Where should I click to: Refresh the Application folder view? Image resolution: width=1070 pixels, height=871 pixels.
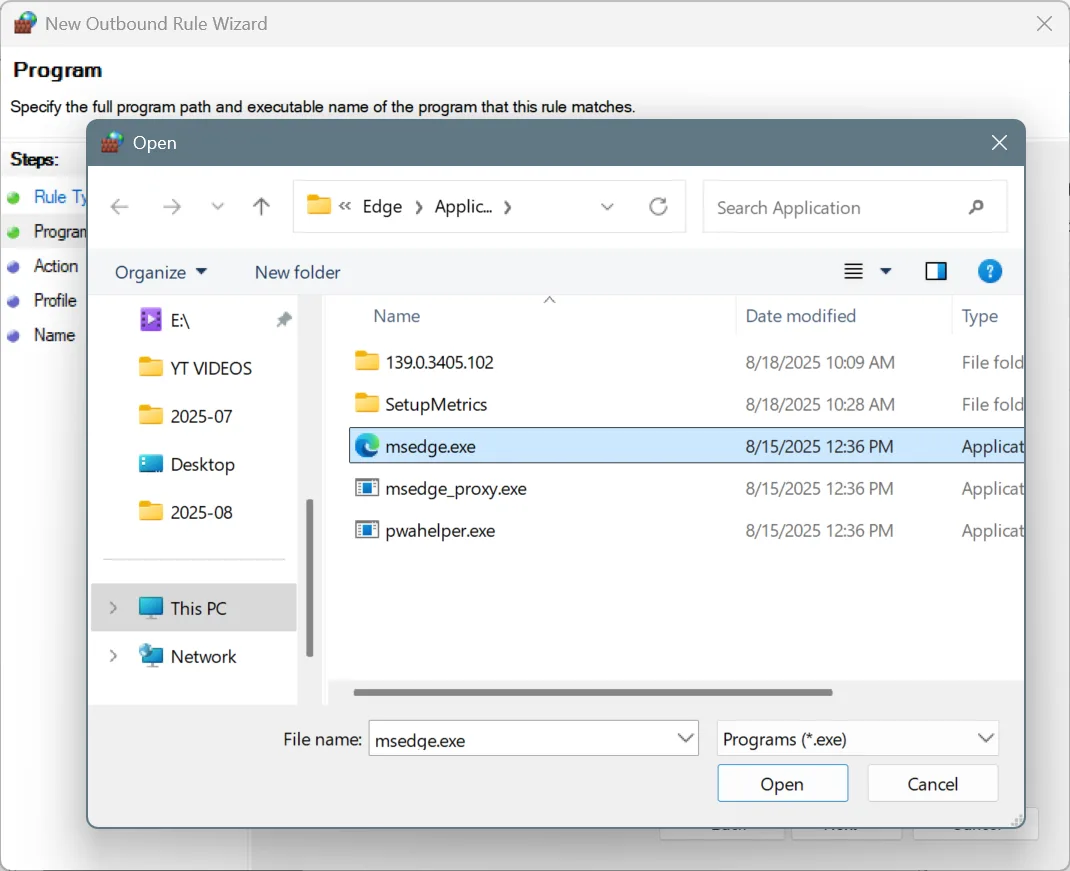[x=658, y=206]
